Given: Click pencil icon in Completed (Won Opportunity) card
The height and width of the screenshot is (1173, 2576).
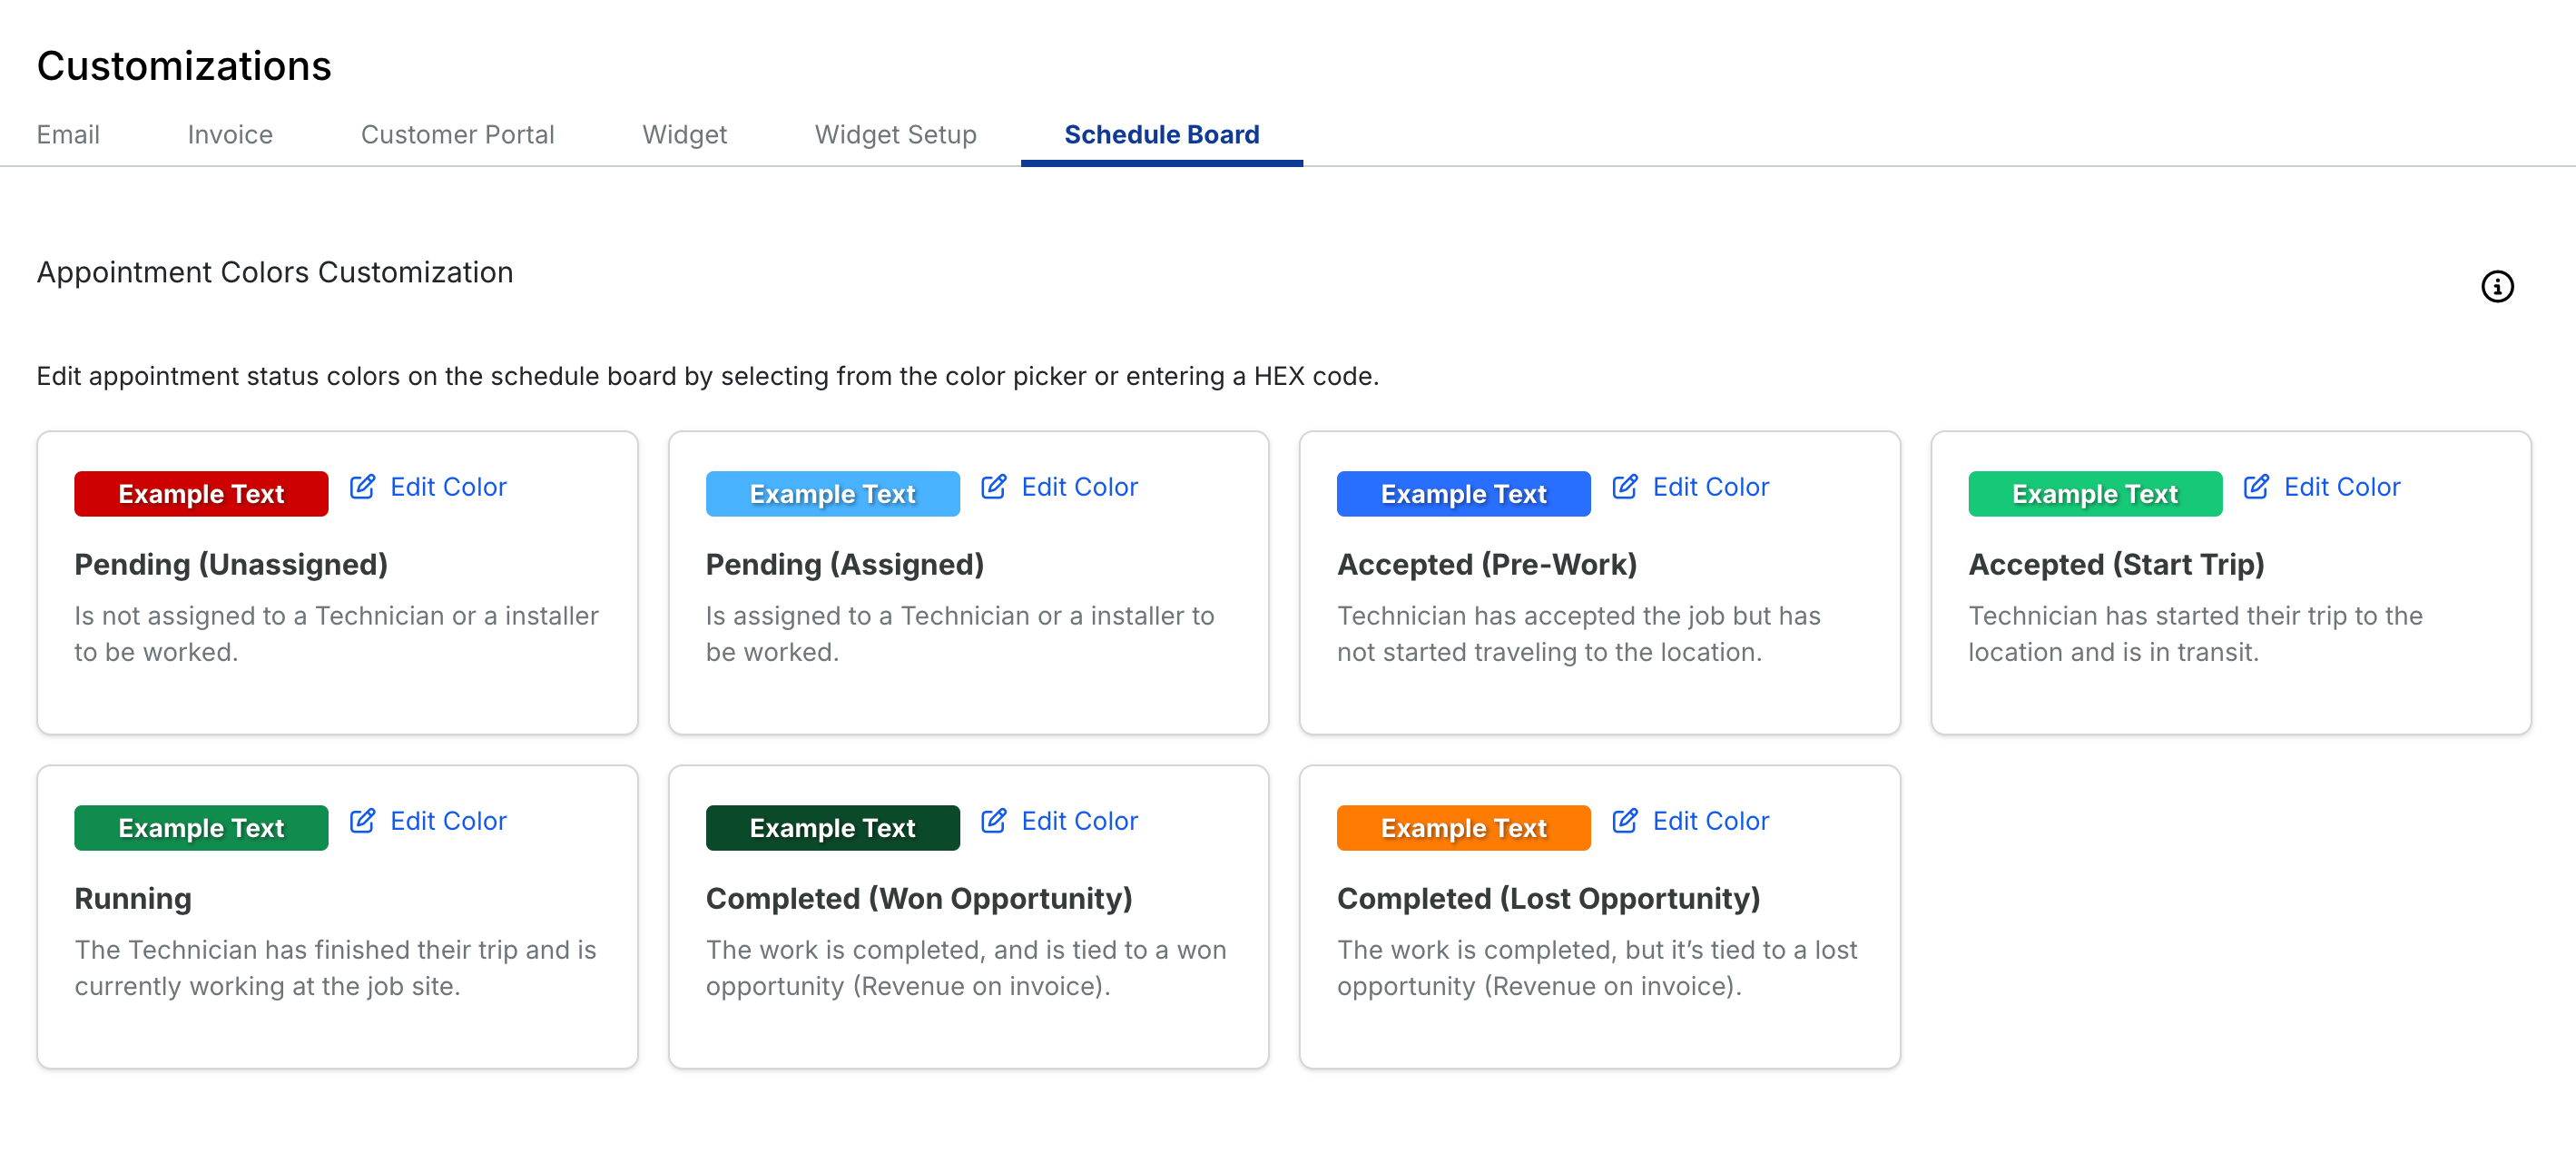Looking at the screenshot, I should [993, 821].
